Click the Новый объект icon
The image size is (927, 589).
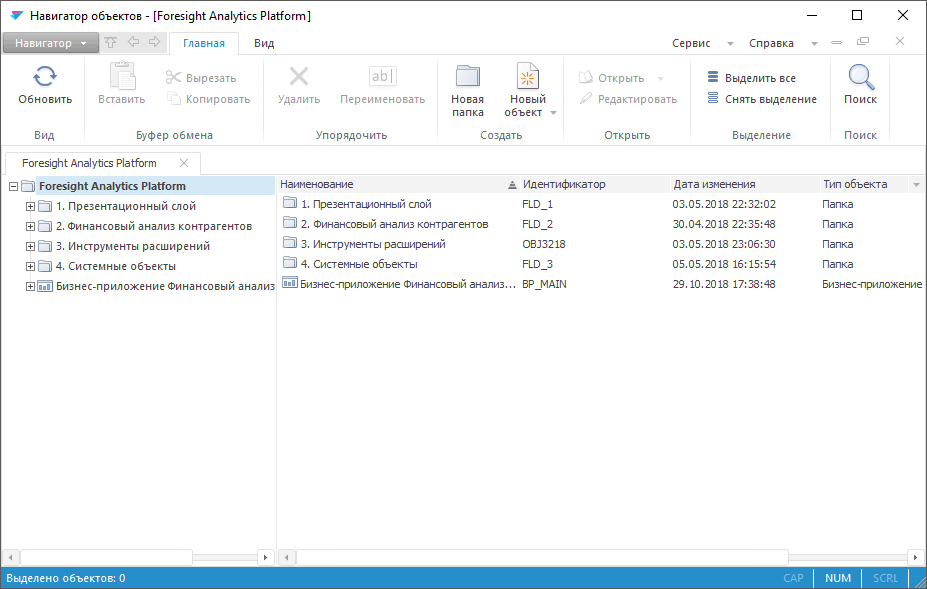(x=527, y=76)
